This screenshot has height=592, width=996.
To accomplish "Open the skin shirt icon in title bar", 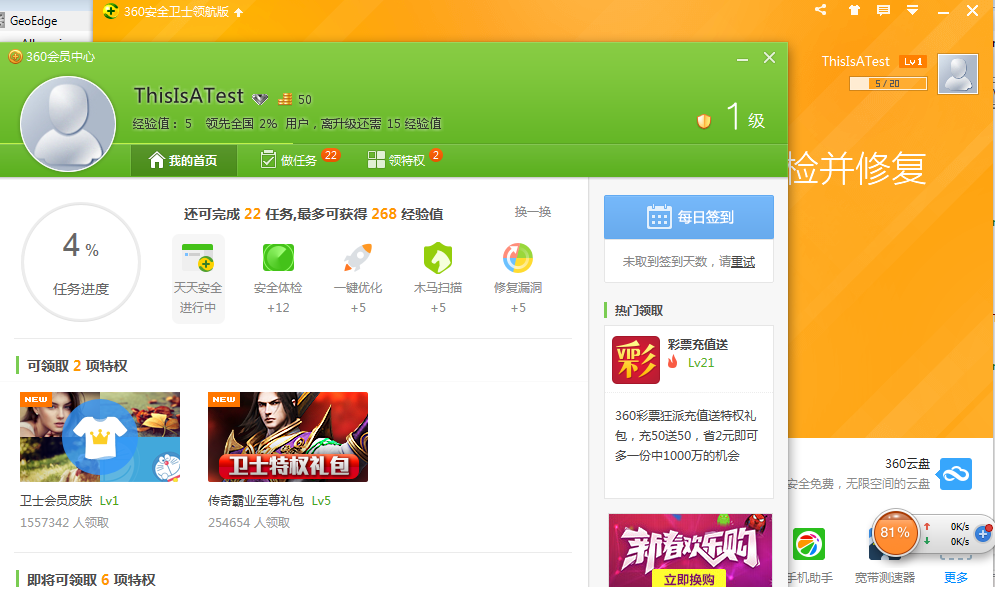I will pos(854,10).
